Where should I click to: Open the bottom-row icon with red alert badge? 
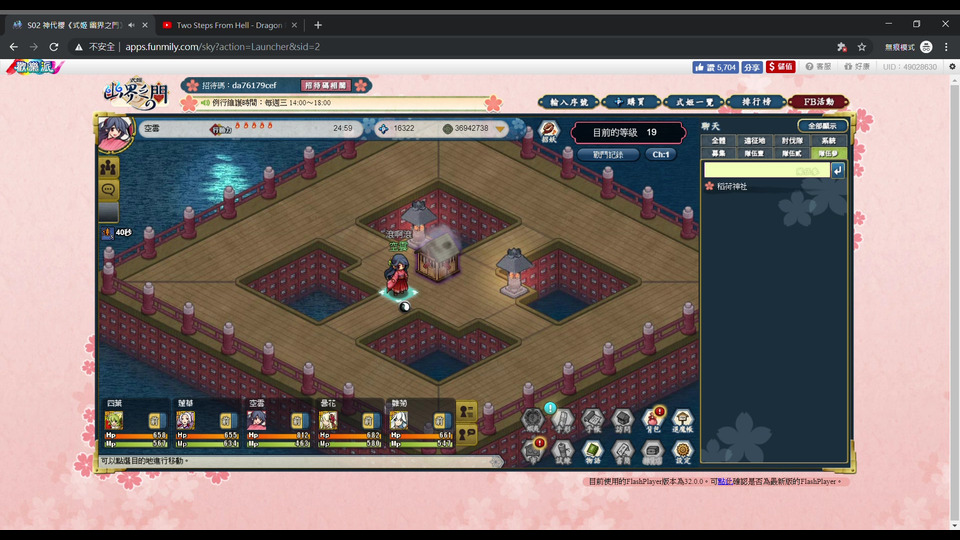533,452
